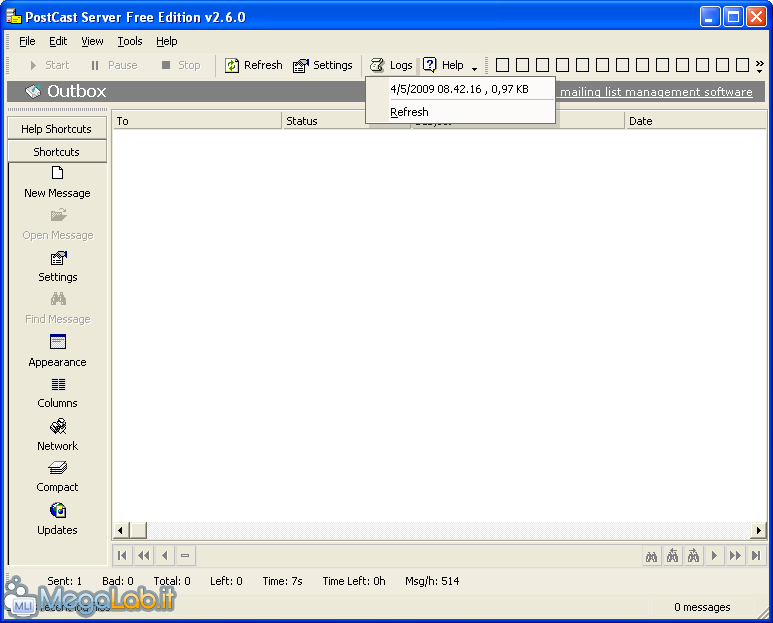Open the Network shortcut
Viewport: 773px width, 623px height.
coord(57,427)
